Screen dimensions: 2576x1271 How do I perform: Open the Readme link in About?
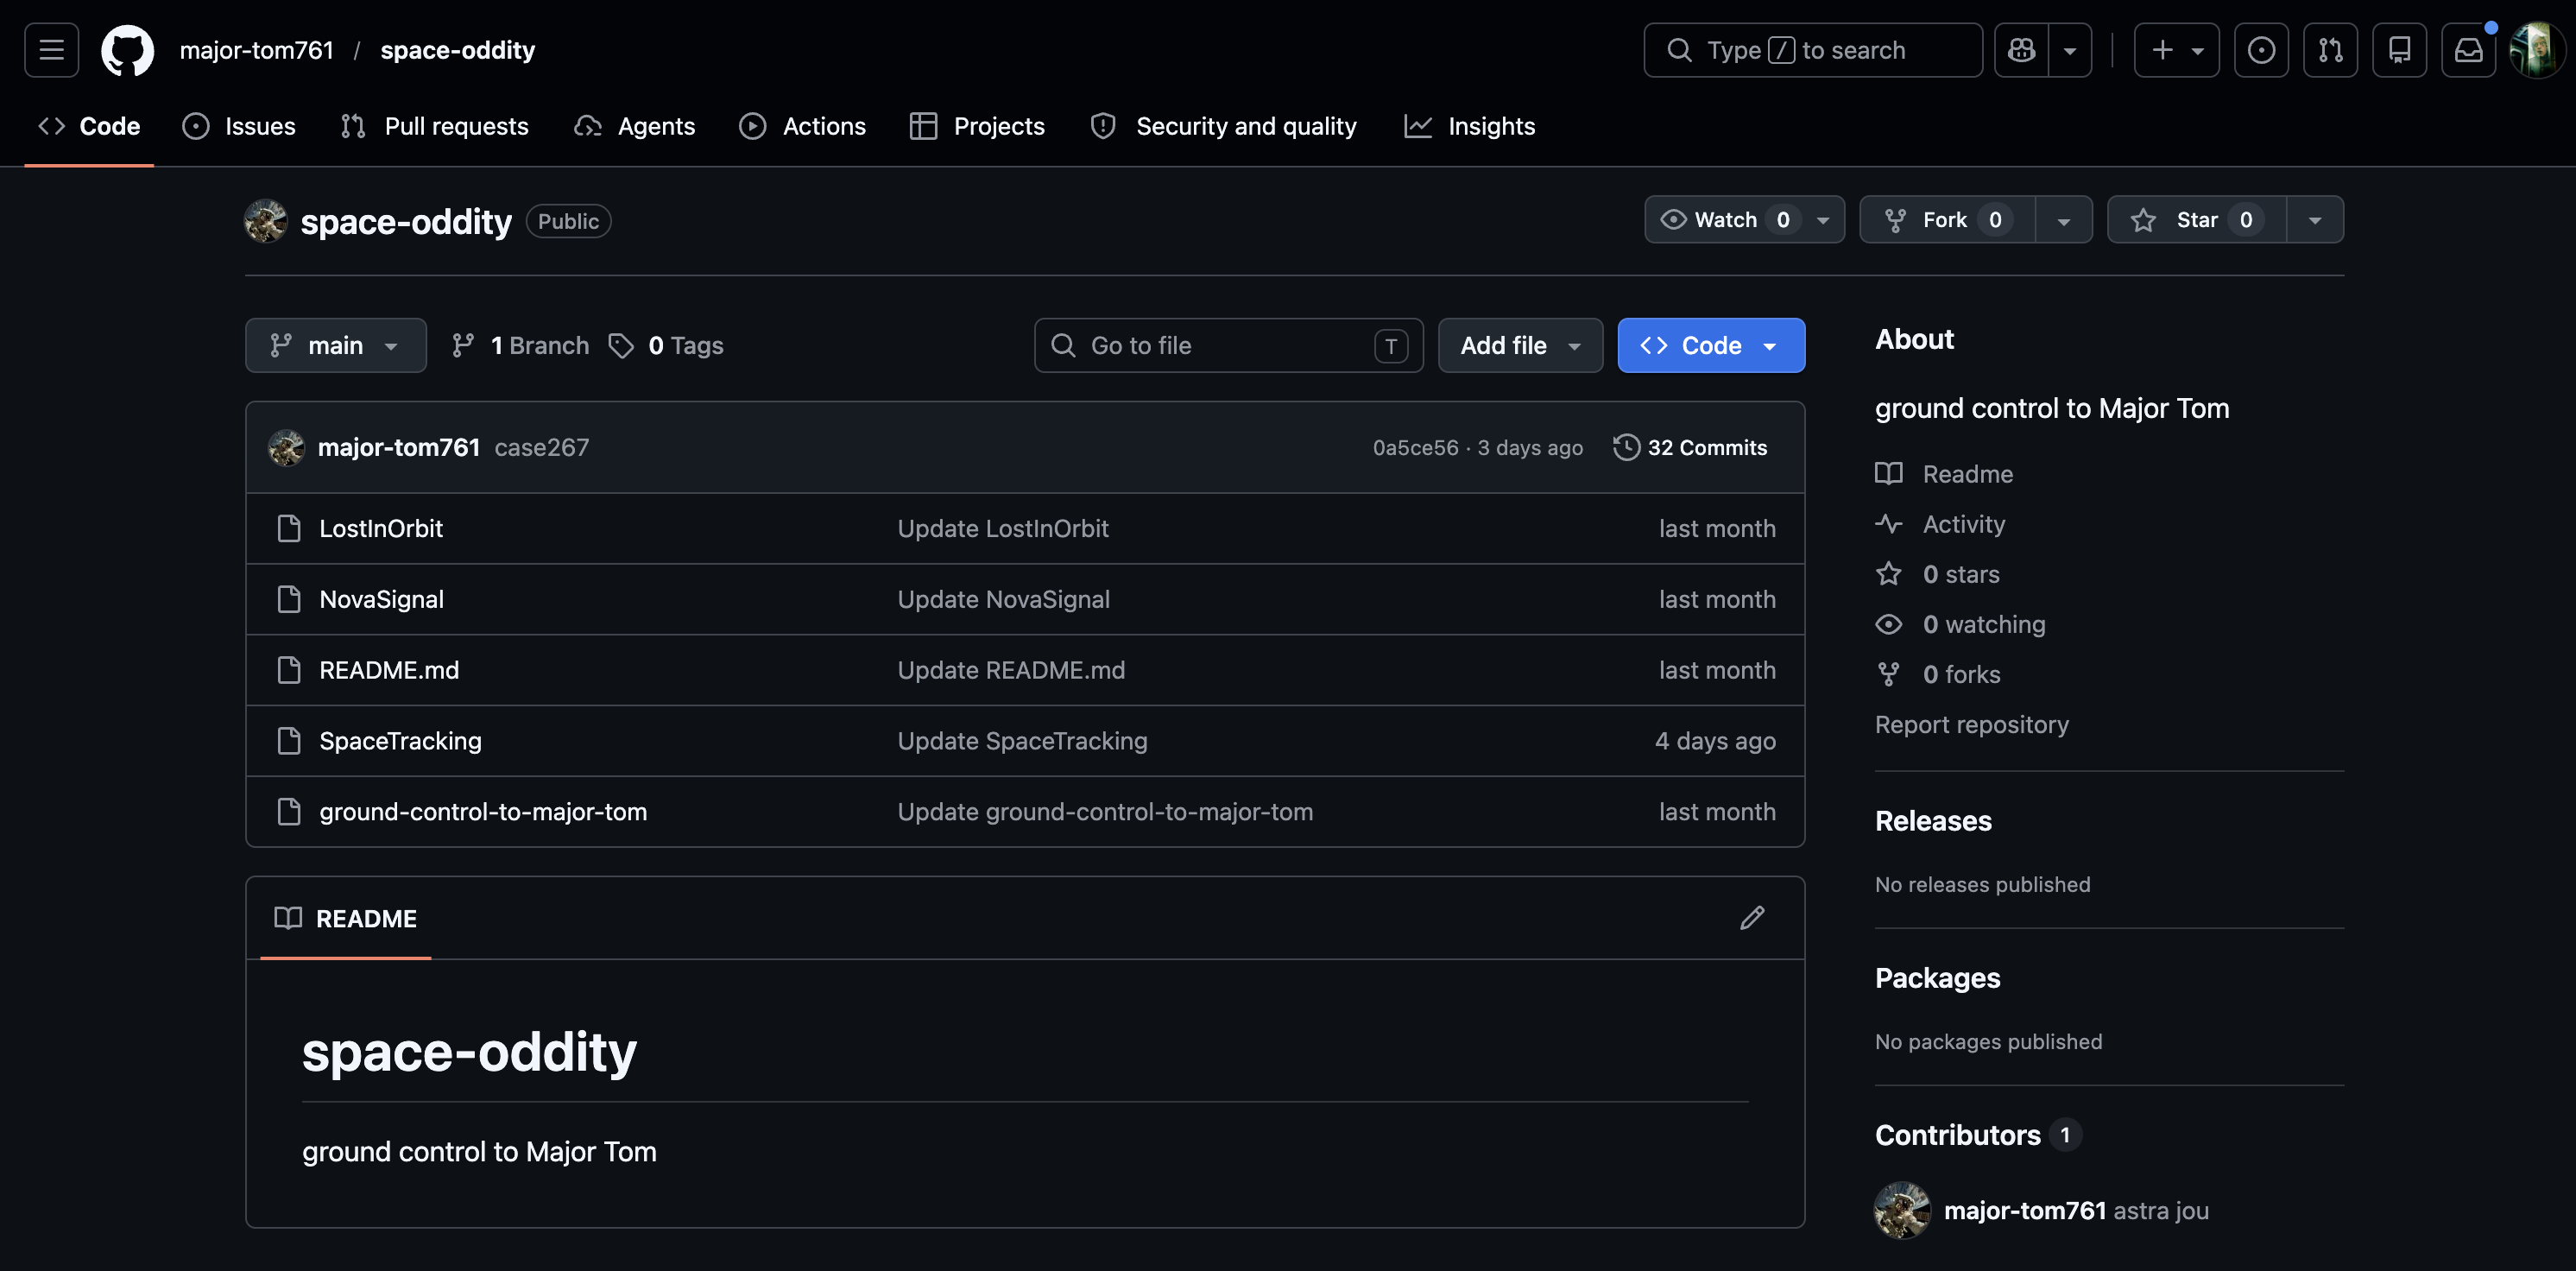[x=1944, y=474]
